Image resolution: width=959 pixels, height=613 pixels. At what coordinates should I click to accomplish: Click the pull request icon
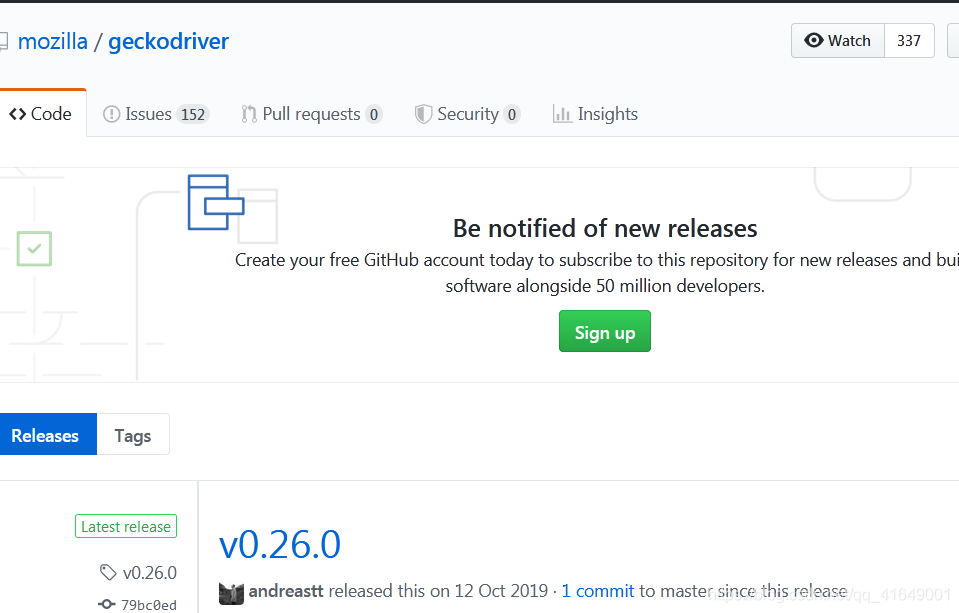click(x=248, y=114)
